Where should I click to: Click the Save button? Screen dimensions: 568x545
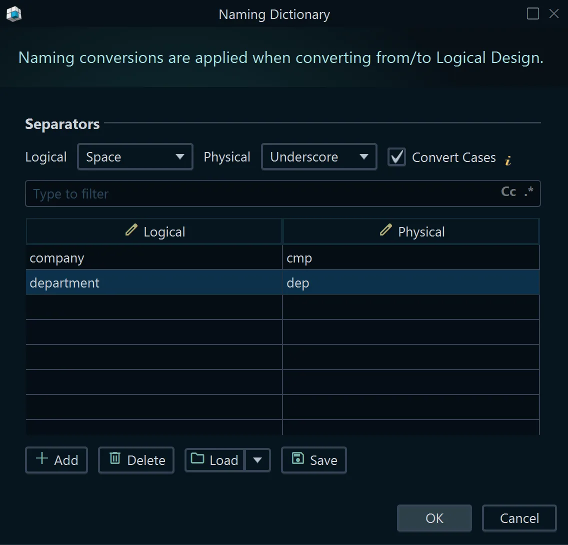click(x=314, y=460)
